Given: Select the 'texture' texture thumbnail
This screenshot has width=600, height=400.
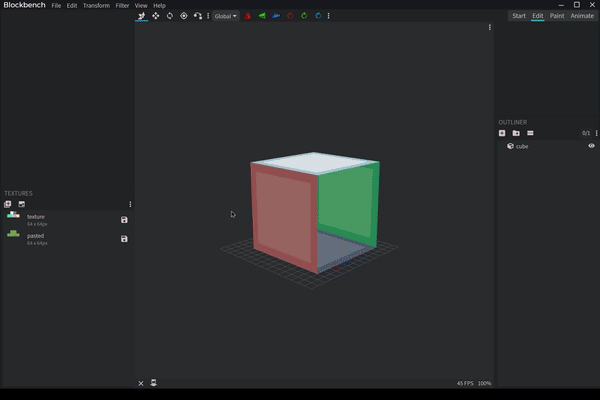Looking at the screenshot, I should (x=13, y=215).
